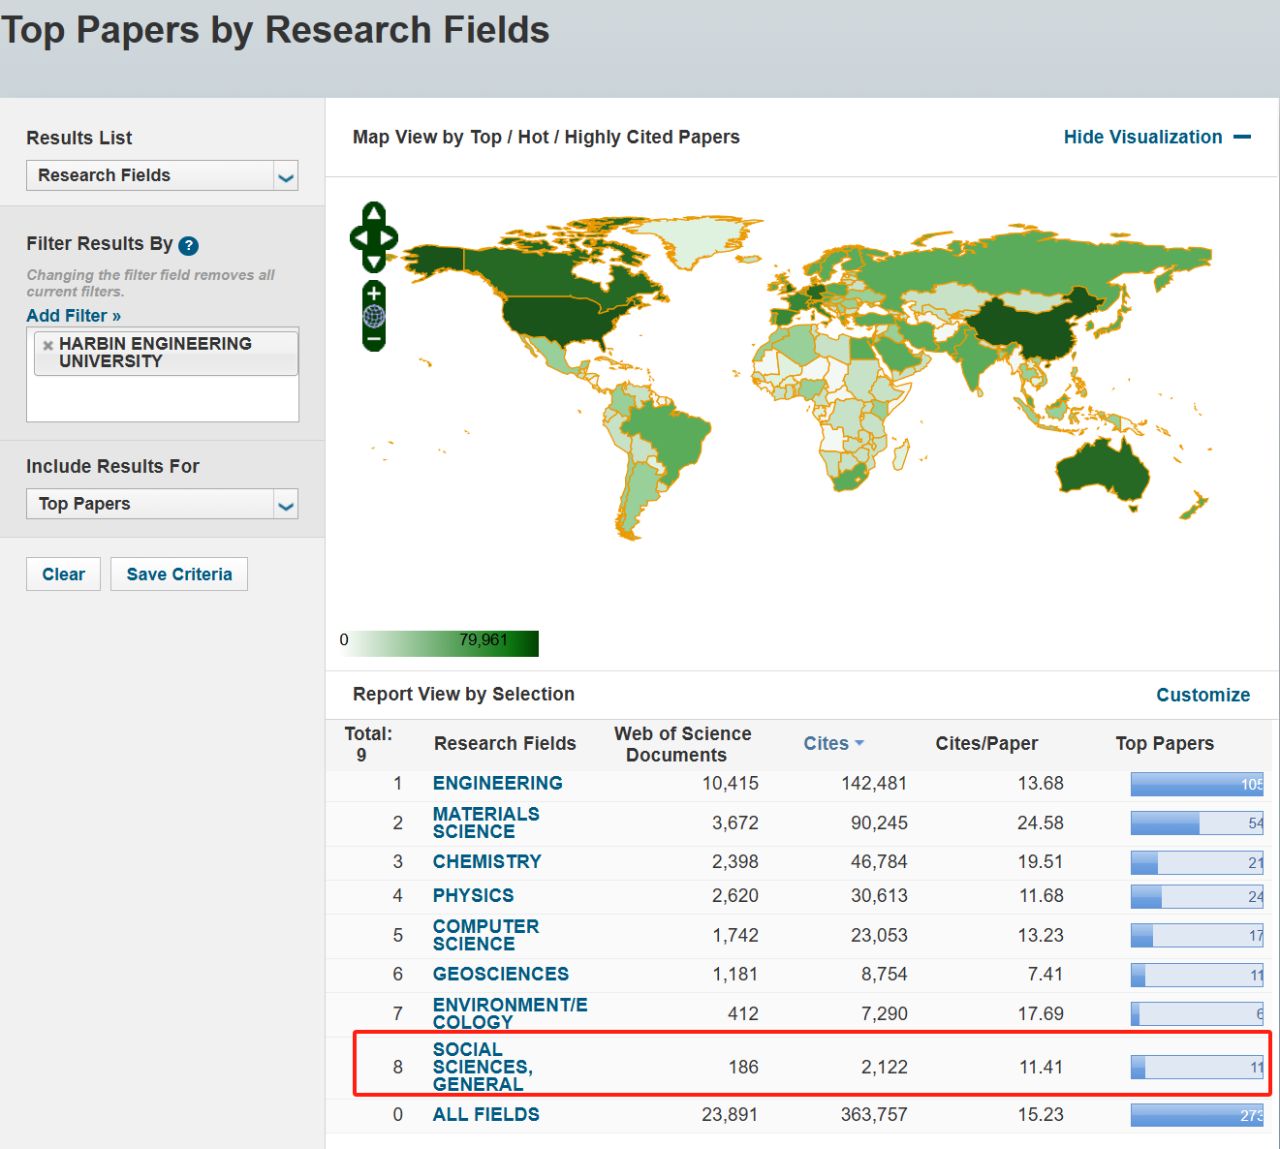Screen dimensions: 1280x1149
Task: Open the ENGINEERING research field
Action: point(497,783)
